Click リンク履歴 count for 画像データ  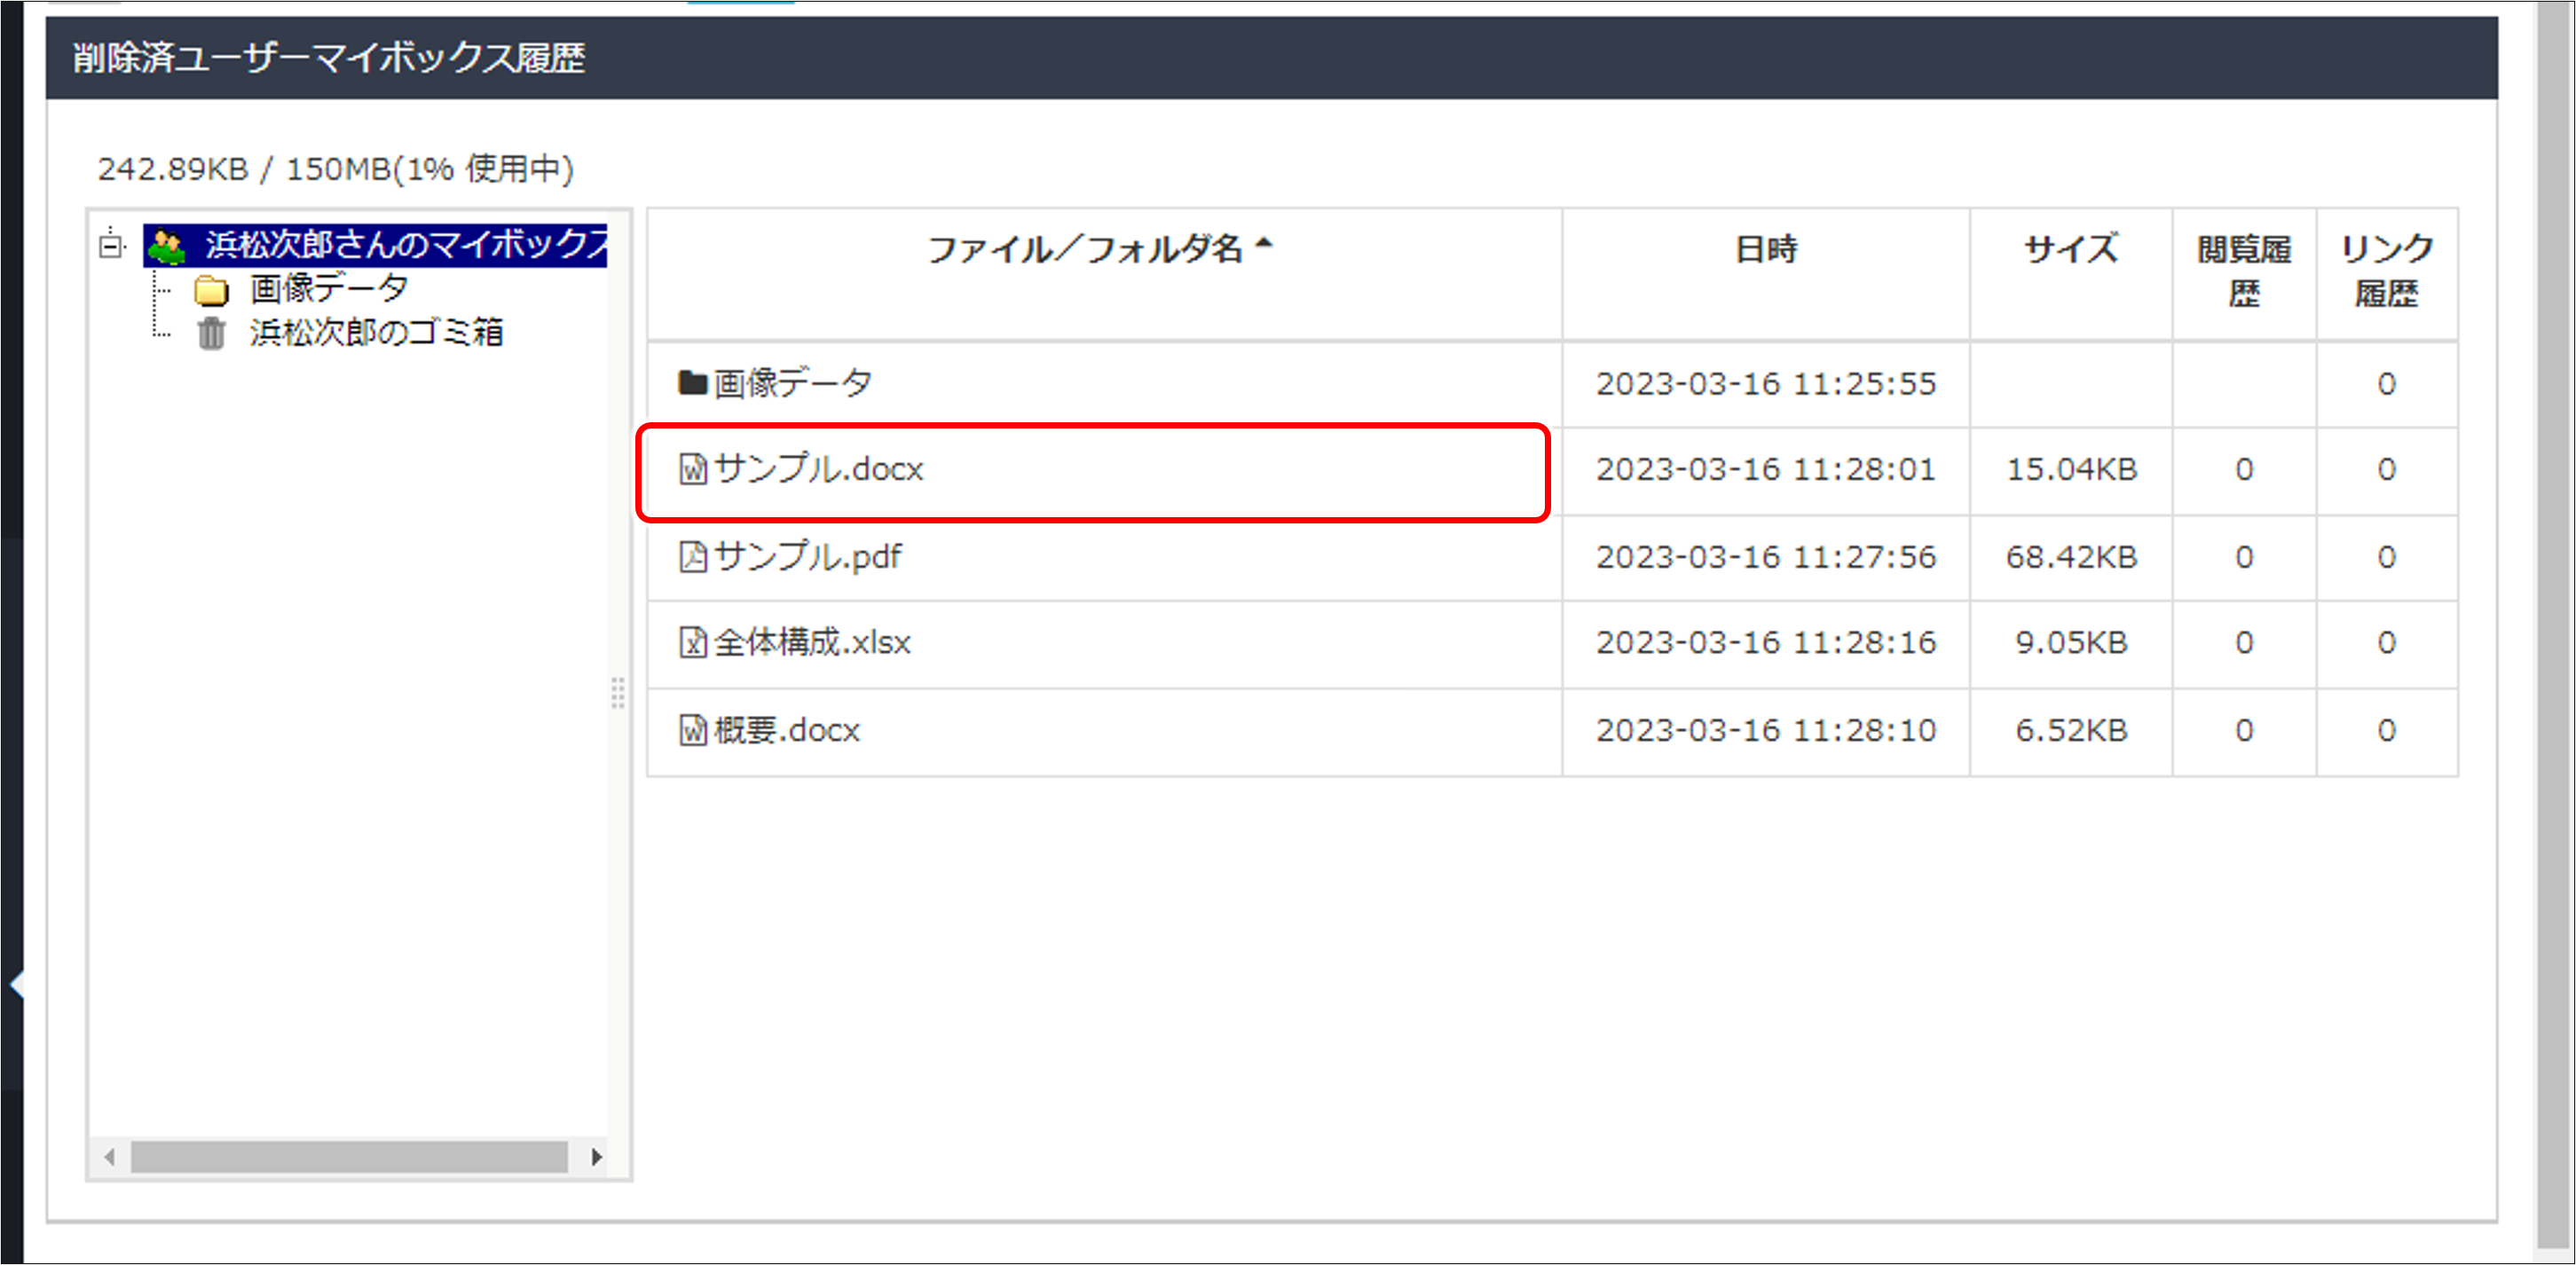[x=2386, y=384]
